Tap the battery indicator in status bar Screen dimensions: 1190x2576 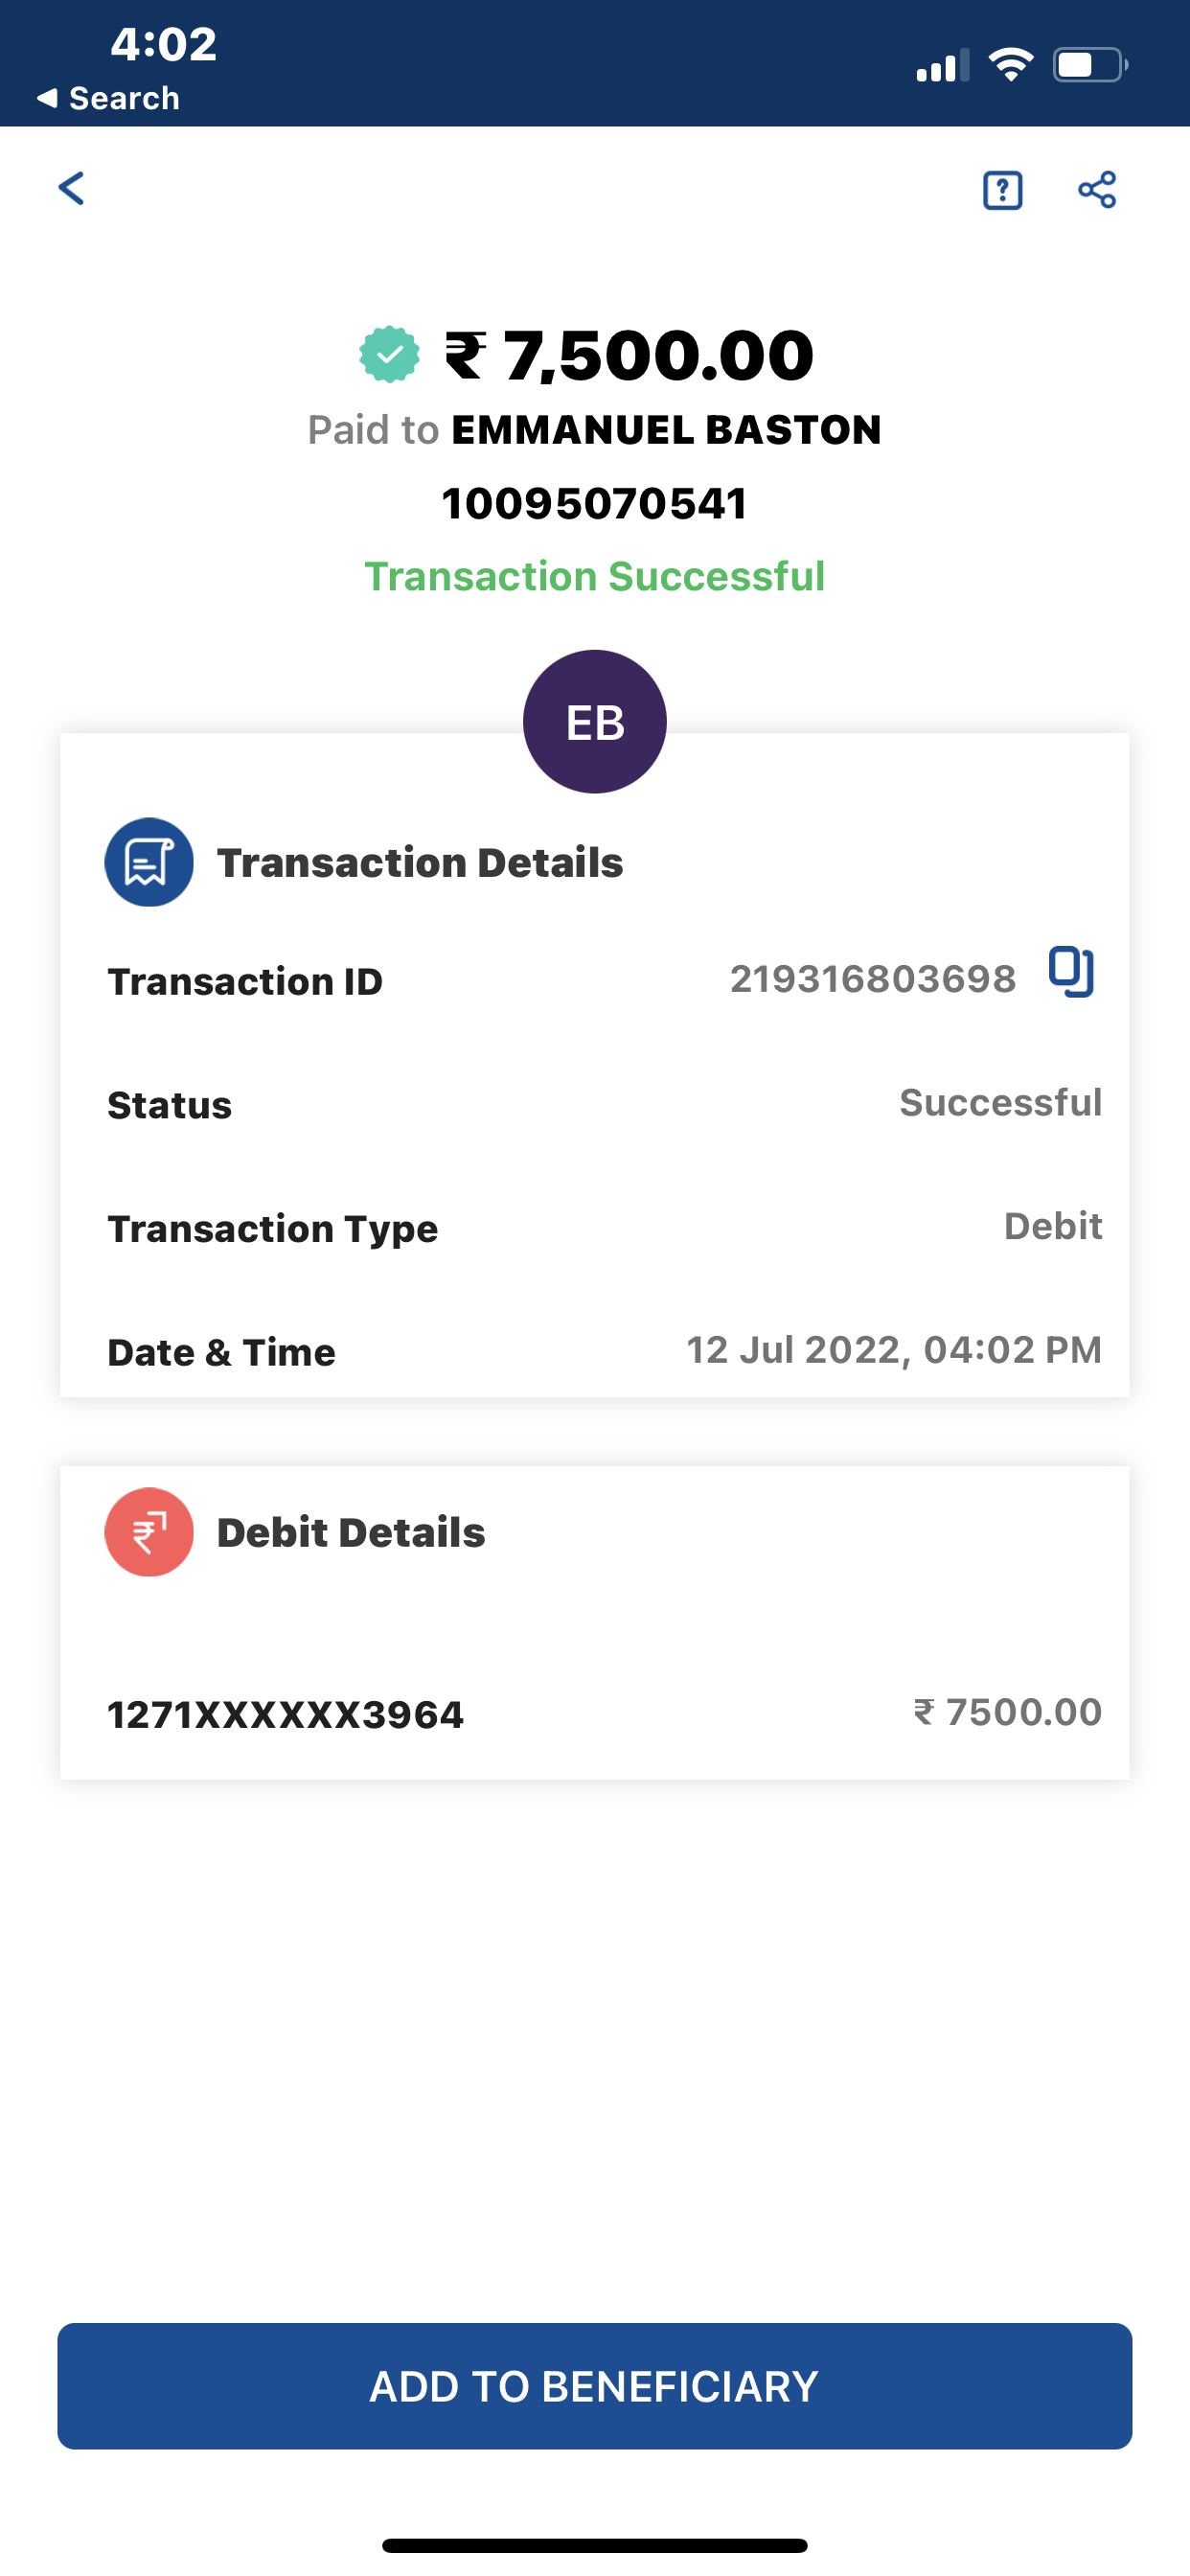click(x=1089, y=66)
